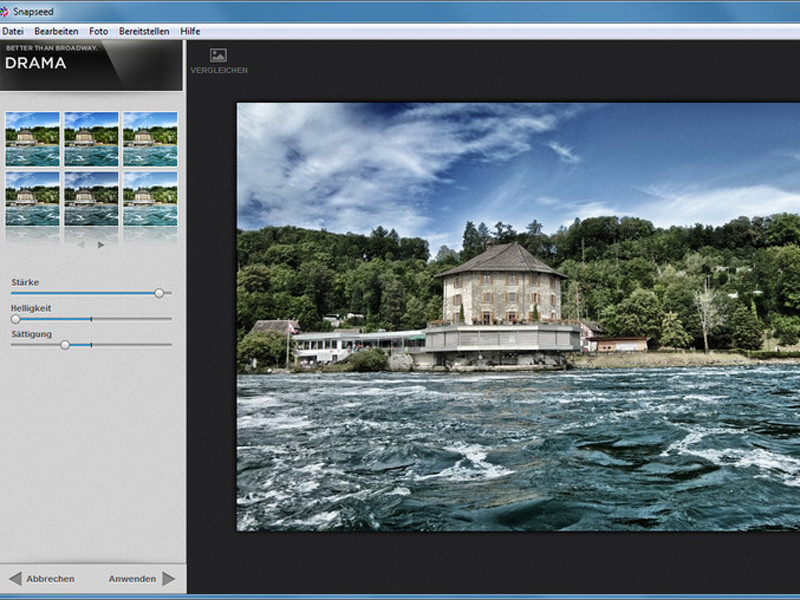Select last Drama preset thumbnail in bottom row

[150, 198]
